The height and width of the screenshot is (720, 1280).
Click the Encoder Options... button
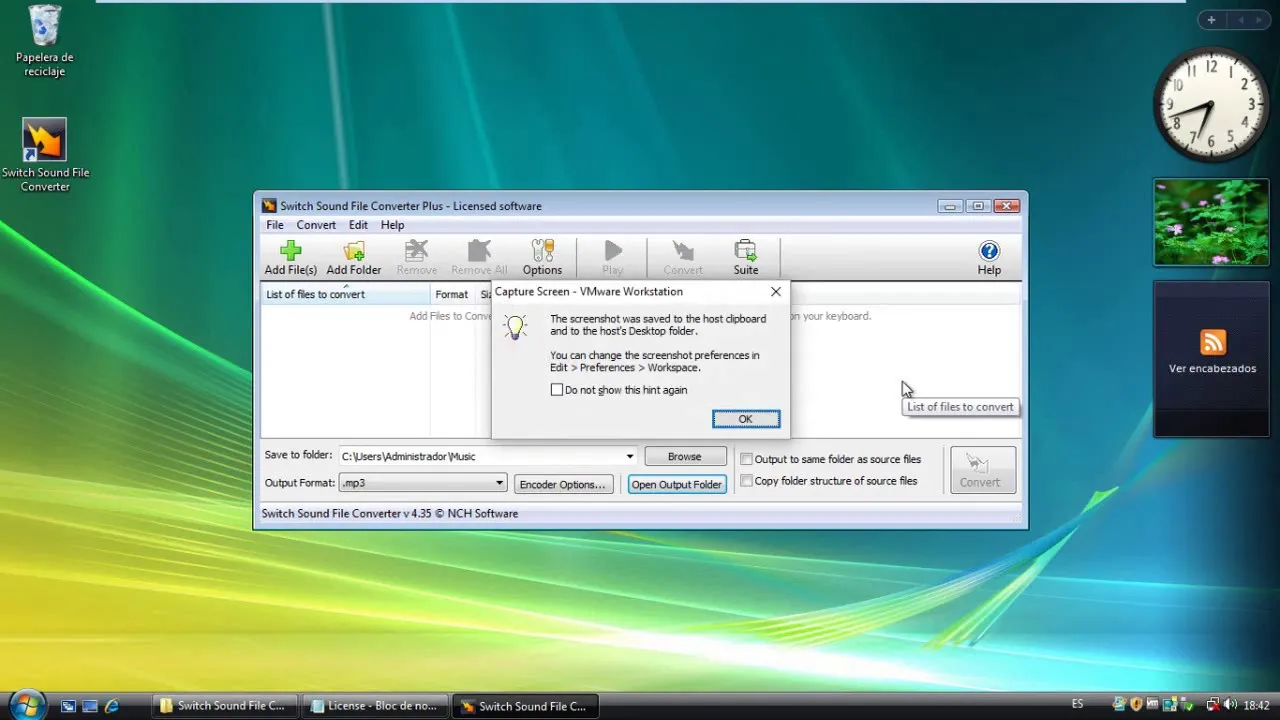pos(563,484)
